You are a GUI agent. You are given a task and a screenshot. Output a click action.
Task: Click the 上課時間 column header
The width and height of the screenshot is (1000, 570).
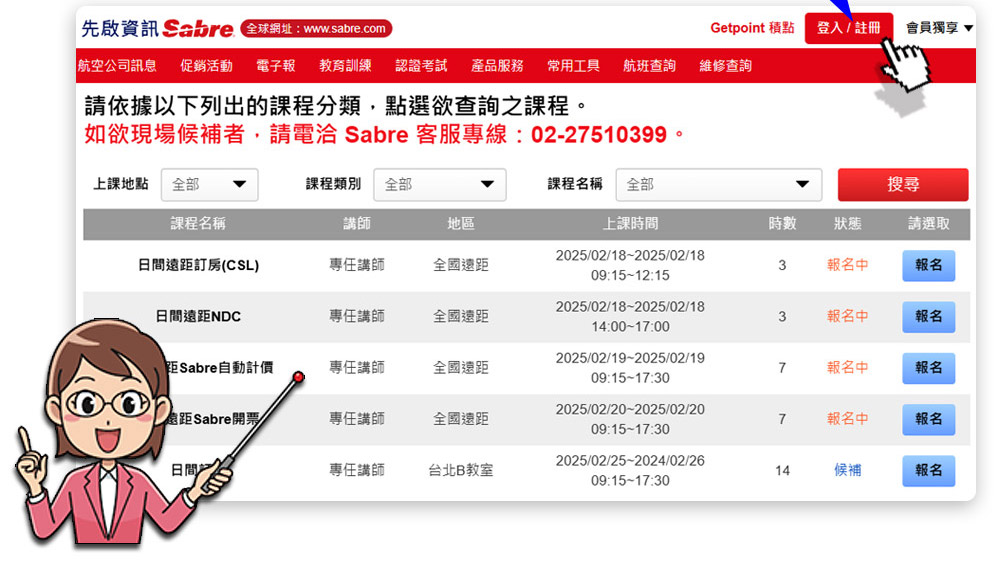[630, 224]
